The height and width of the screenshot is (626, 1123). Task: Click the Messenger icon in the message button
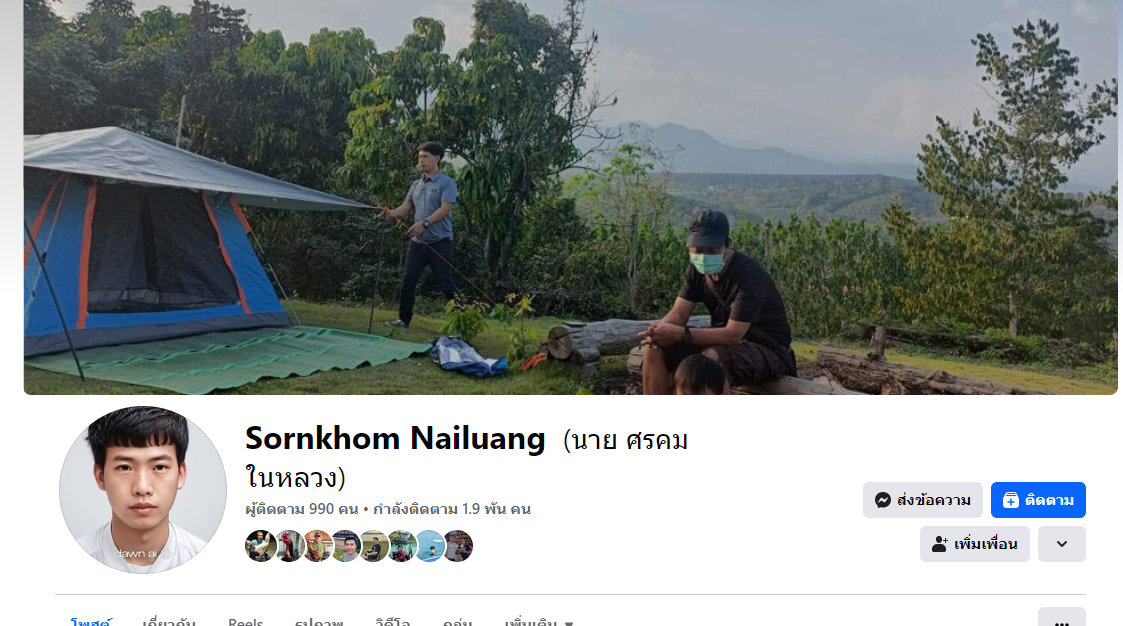pos(883,500)
